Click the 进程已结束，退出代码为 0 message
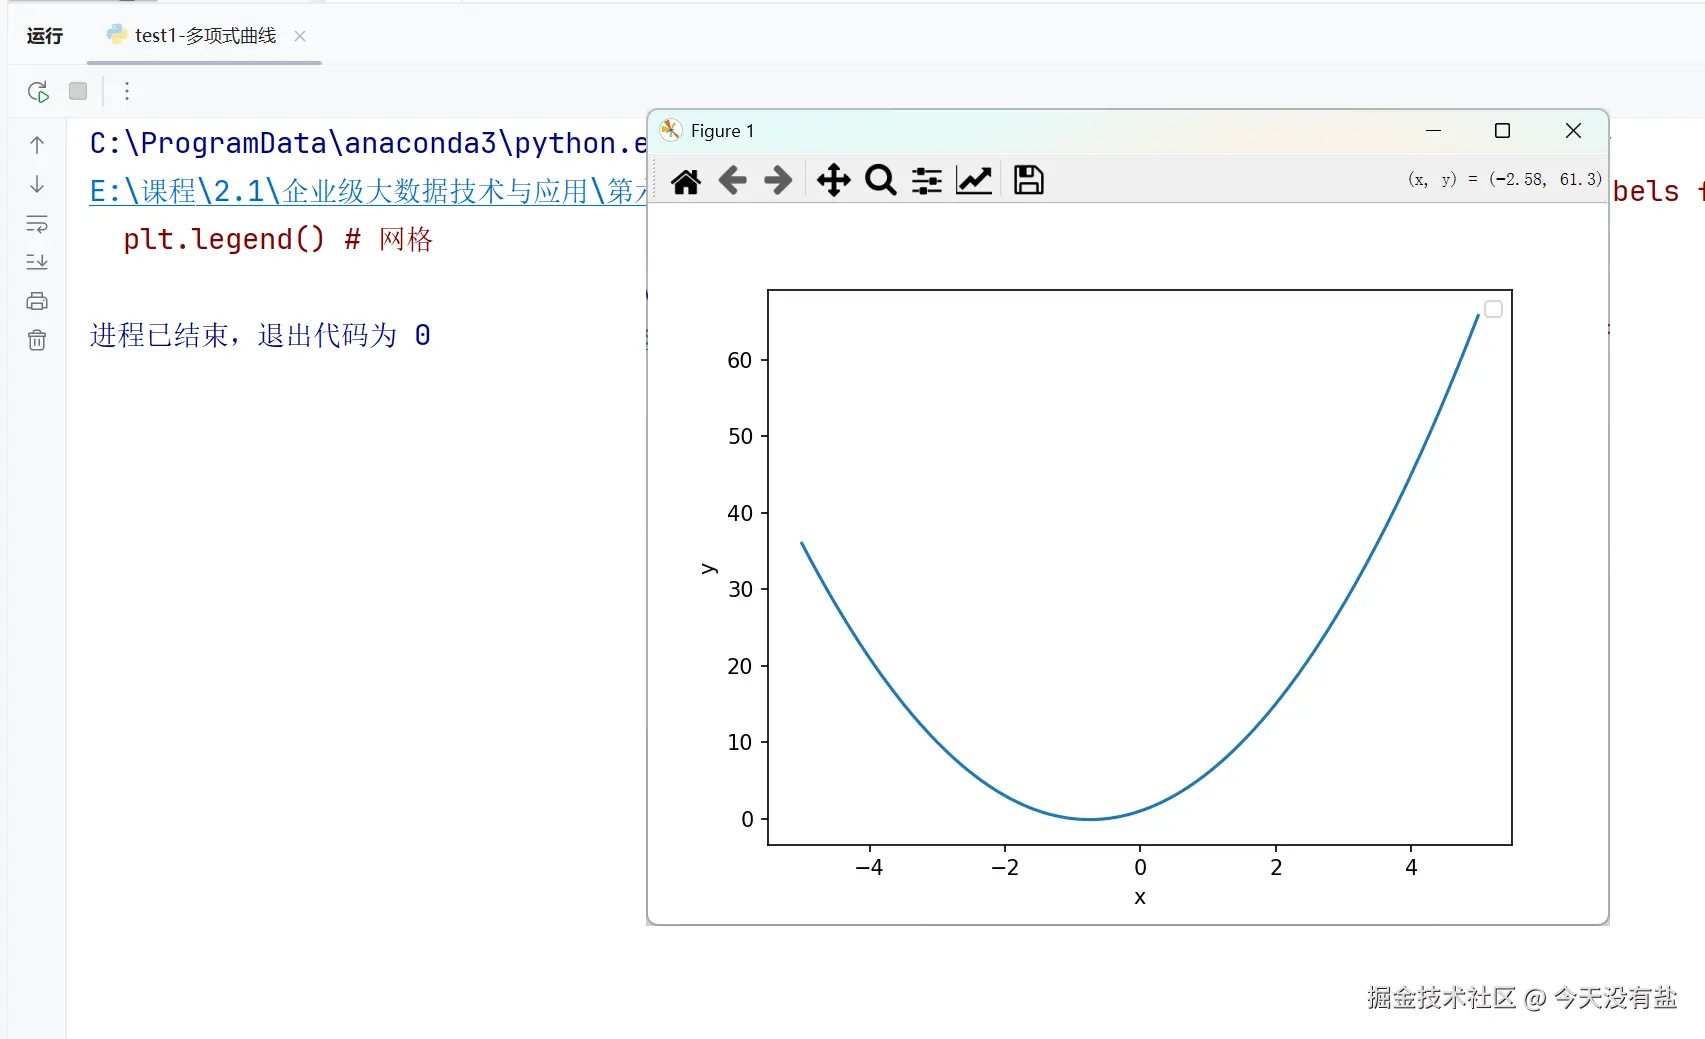The image size is (1705, 1039). 260,335
